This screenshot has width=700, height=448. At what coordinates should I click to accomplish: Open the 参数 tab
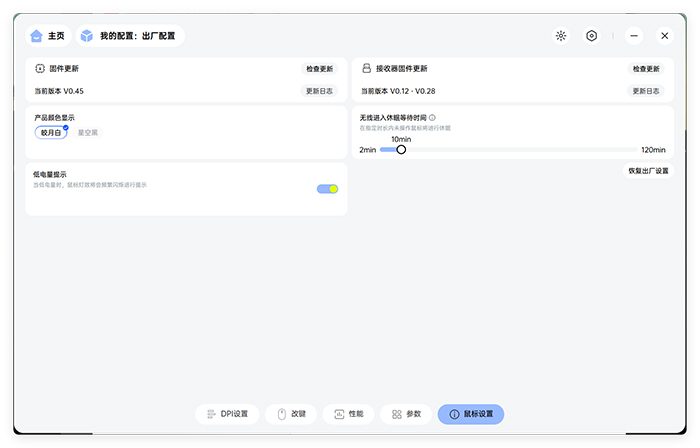[406, 414]
